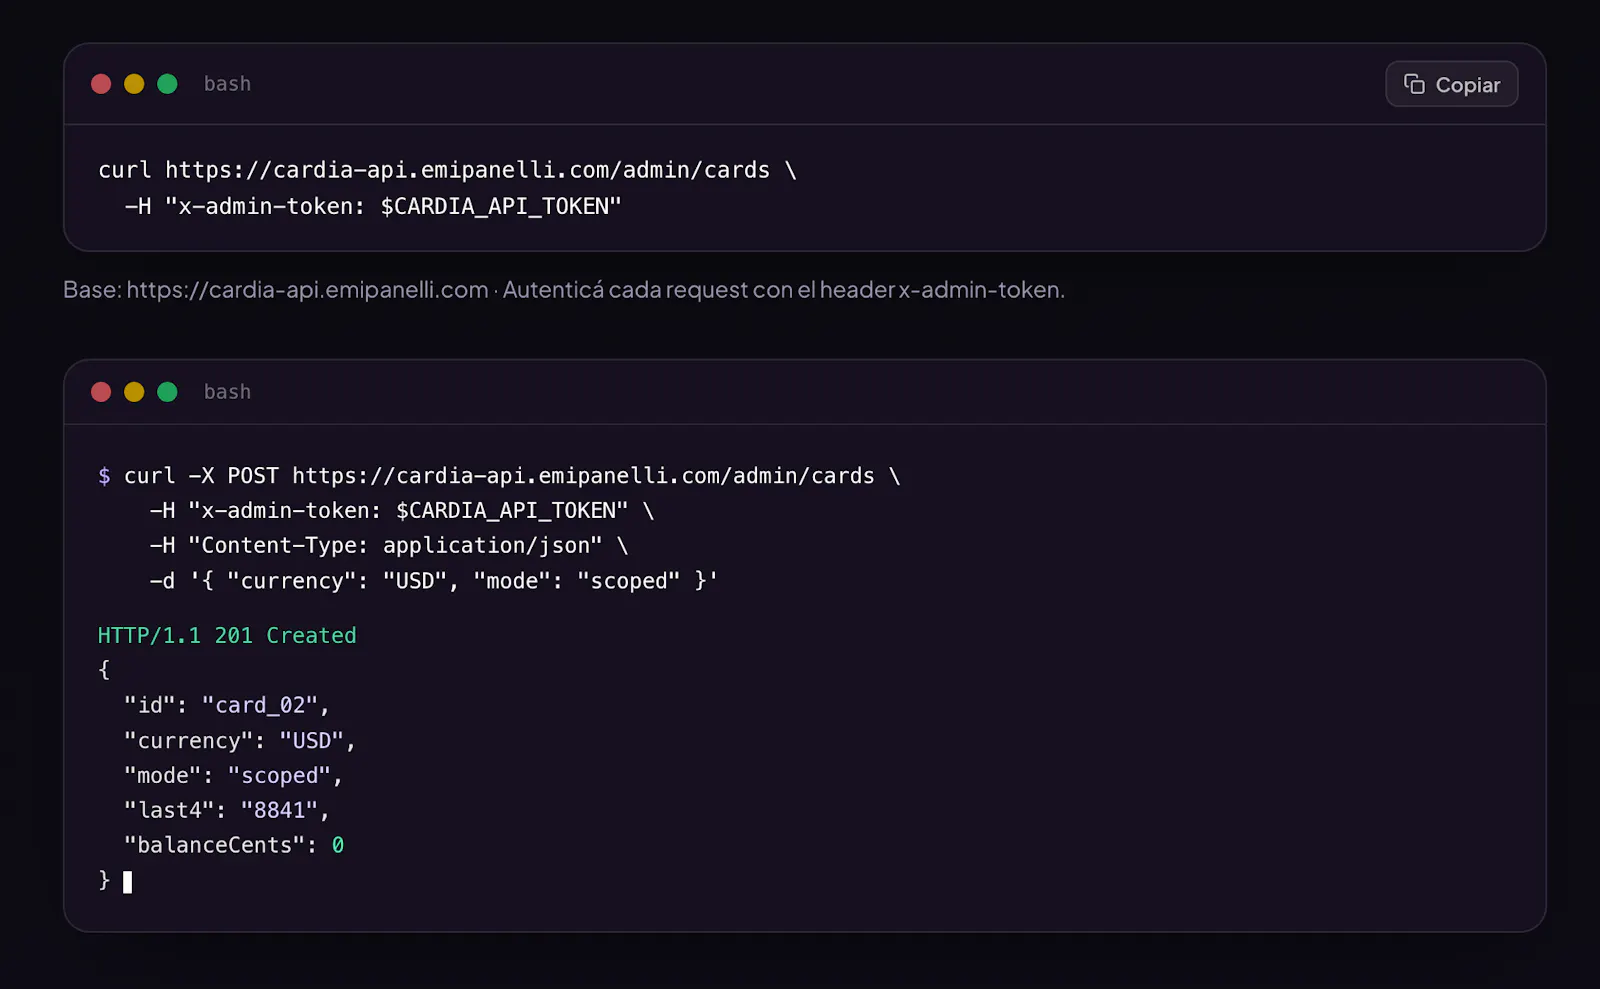Click the x-admin-token text in the description
Viewport: 1600px width, 989px height.
[979, 290]
